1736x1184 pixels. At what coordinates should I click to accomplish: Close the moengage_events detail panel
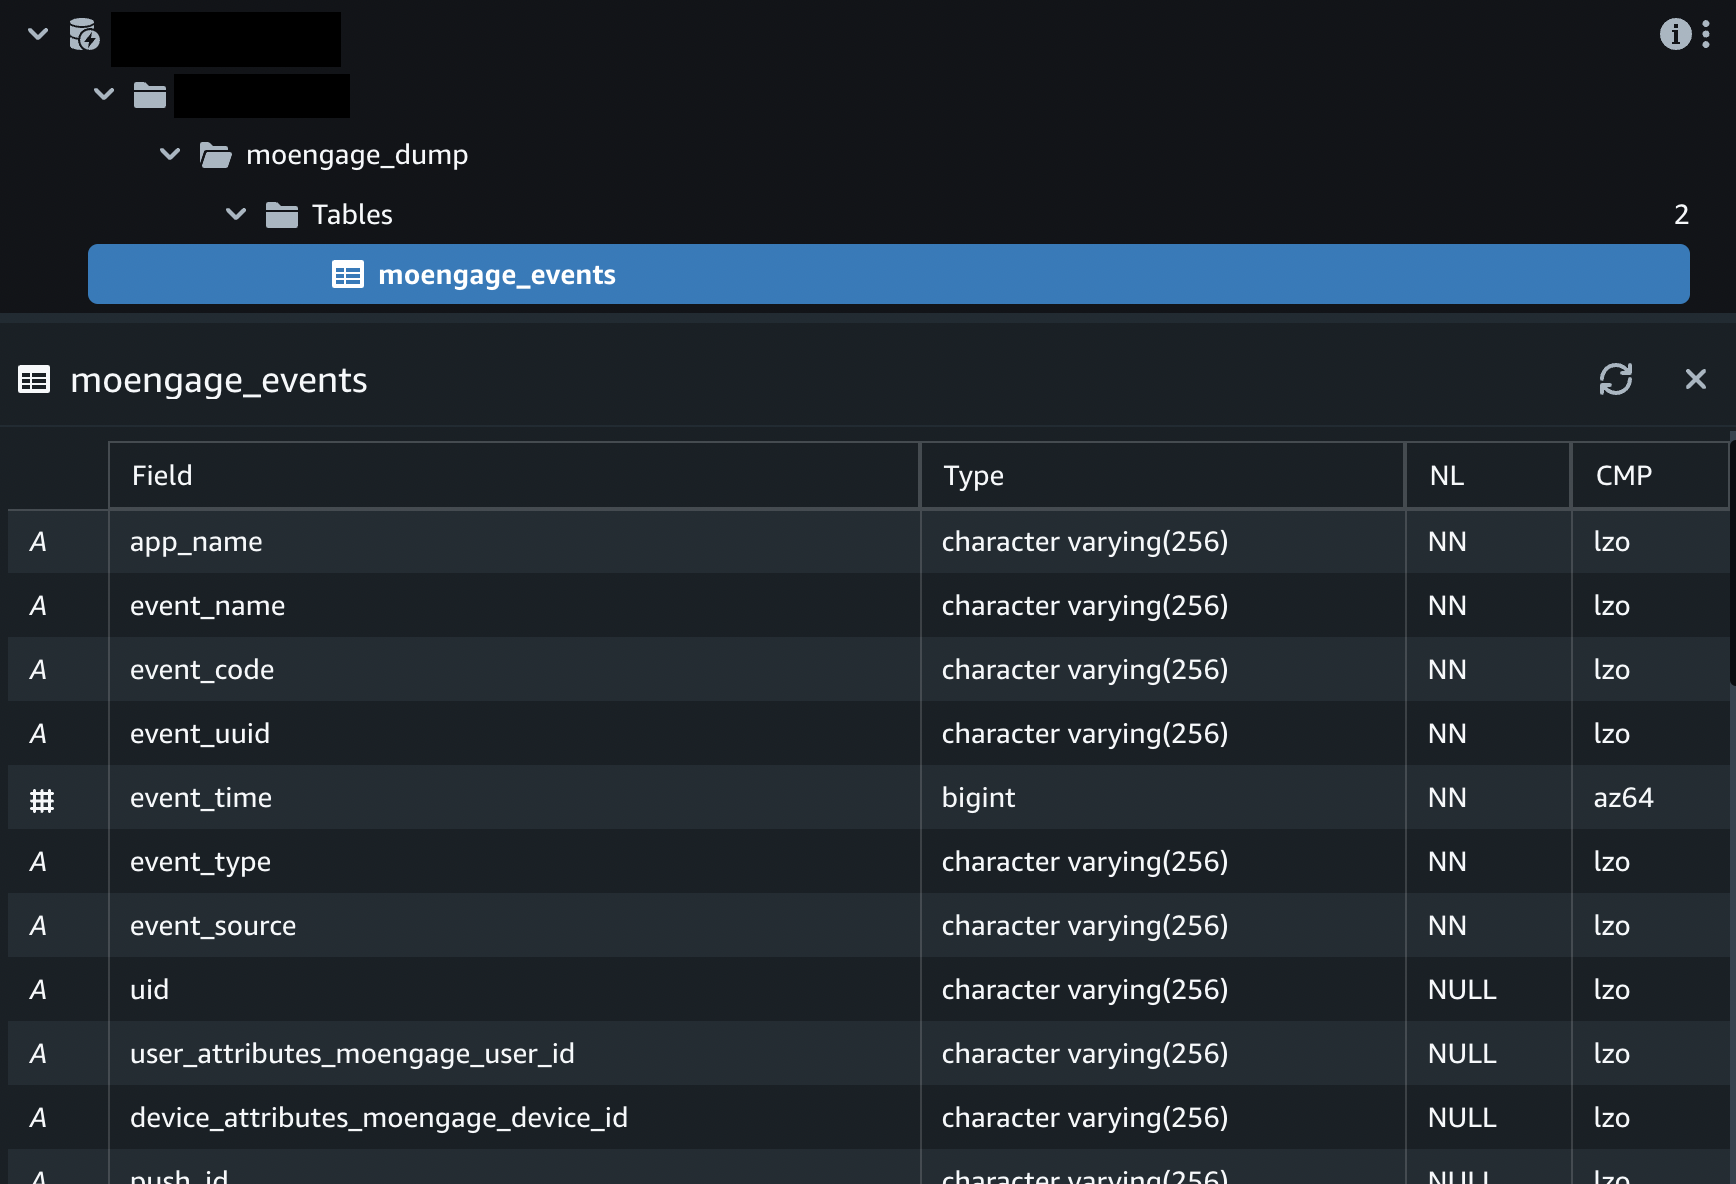(1696, 379)
